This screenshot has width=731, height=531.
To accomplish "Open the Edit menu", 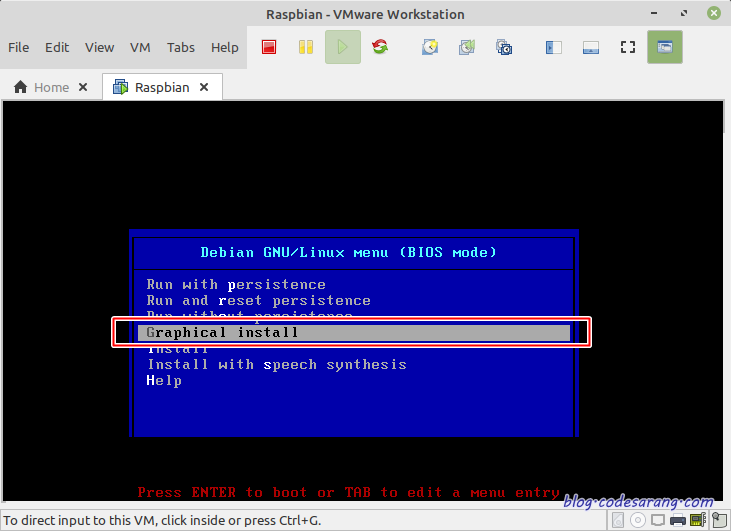I will pyautogui.click(x=57, y=48).
